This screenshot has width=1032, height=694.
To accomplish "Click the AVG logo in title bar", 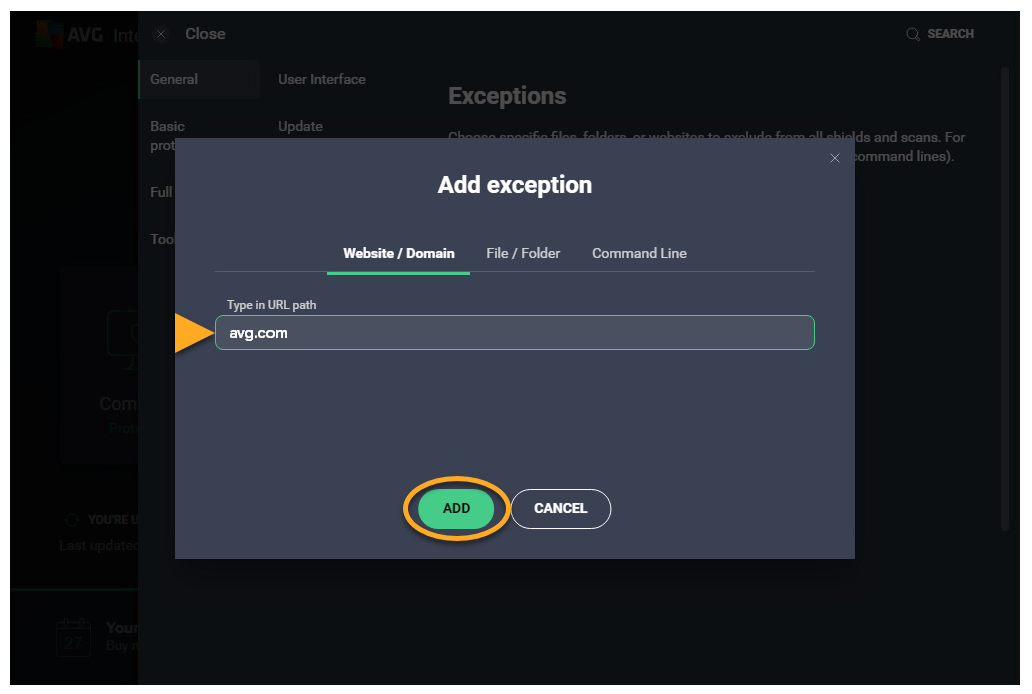I will click(49, 34).
